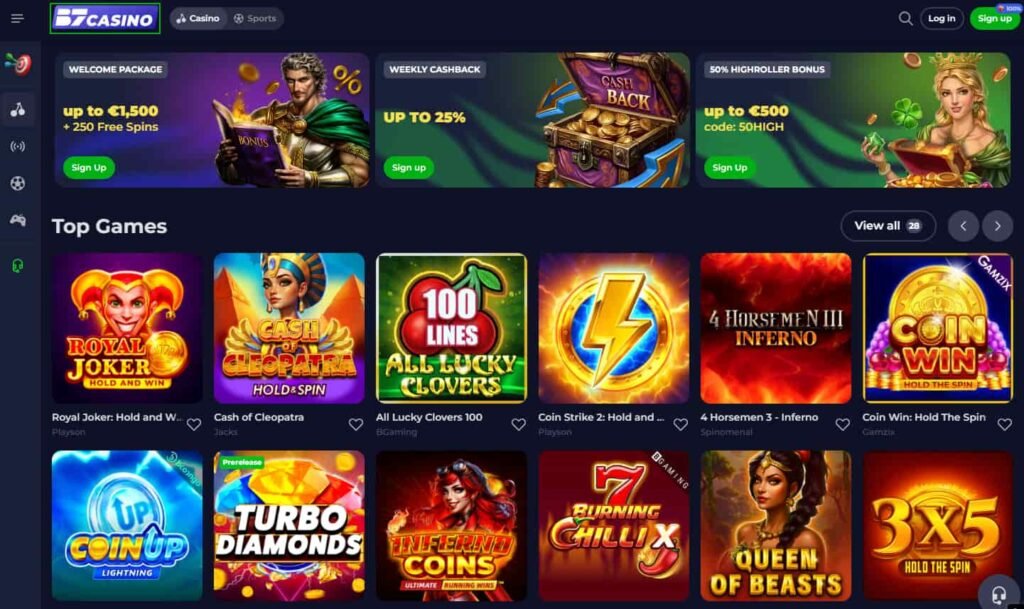
Task: Click the Log in button
Action: coord(942,18)
